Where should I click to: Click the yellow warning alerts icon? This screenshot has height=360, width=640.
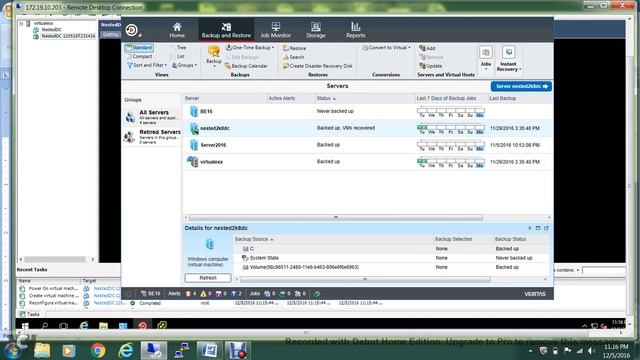pyautogui.click(x=203, y=293)
